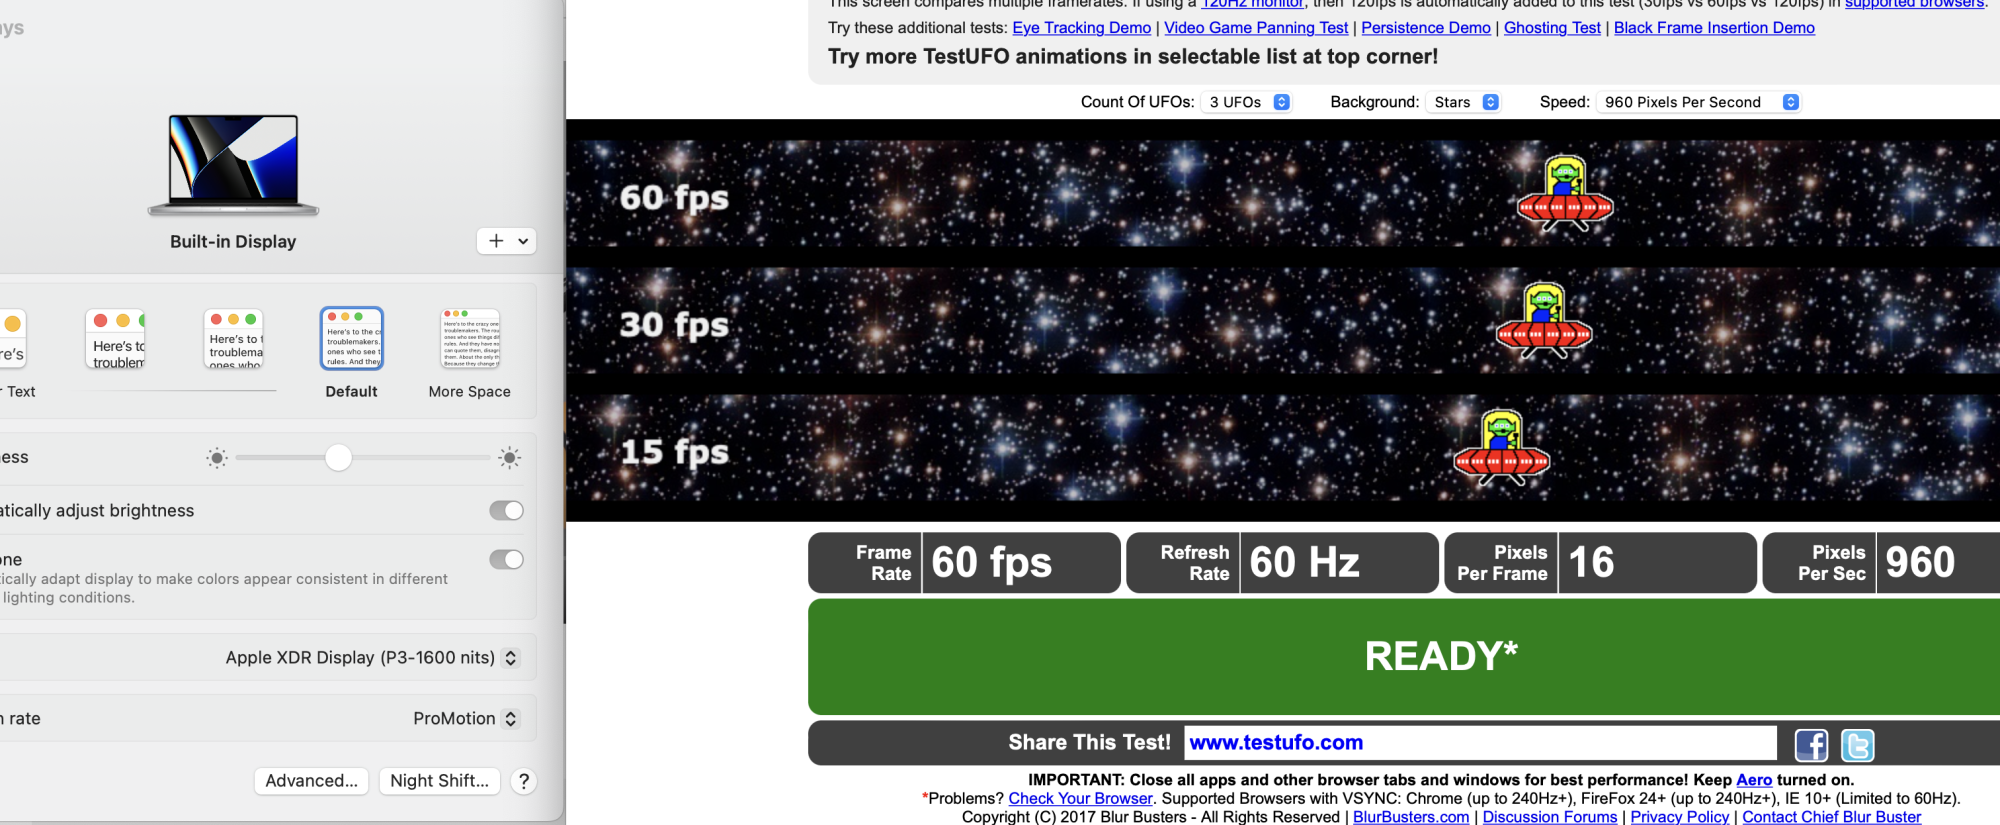Follow the 120Hz monitor link
The width and height of the screenshot is (2000, 825).
tap(1252, 4)
